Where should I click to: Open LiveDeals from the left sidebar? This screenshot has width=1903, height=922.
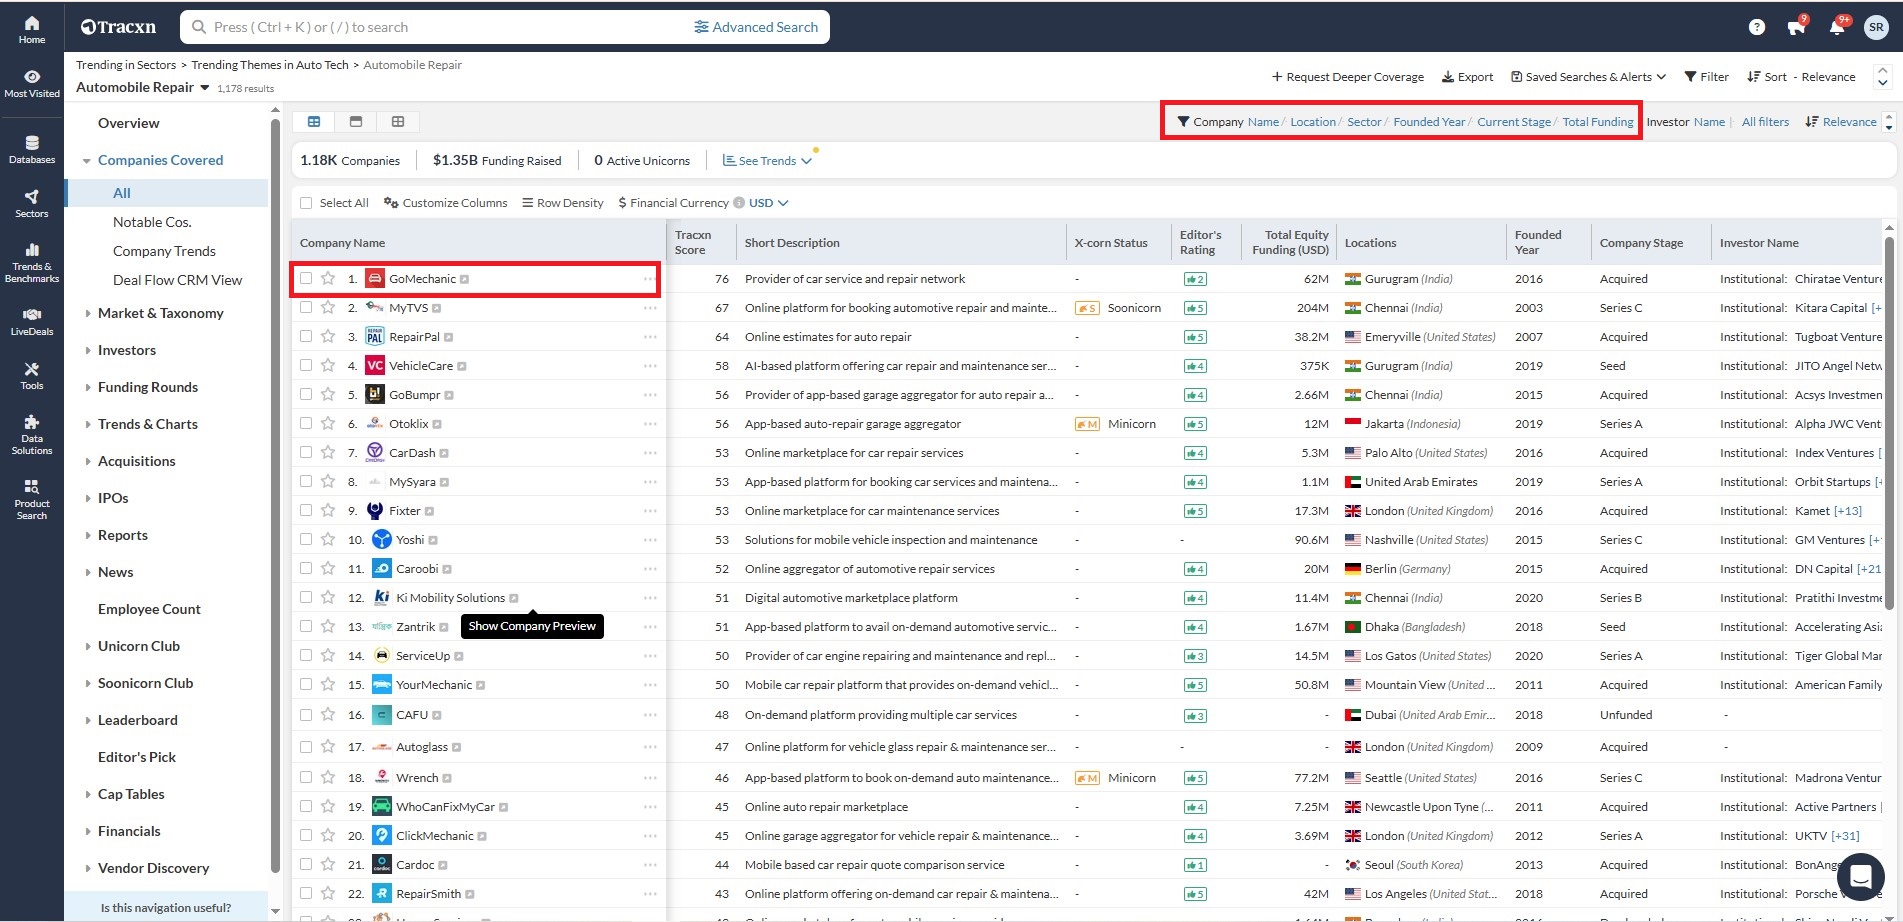tap(32, 321)
